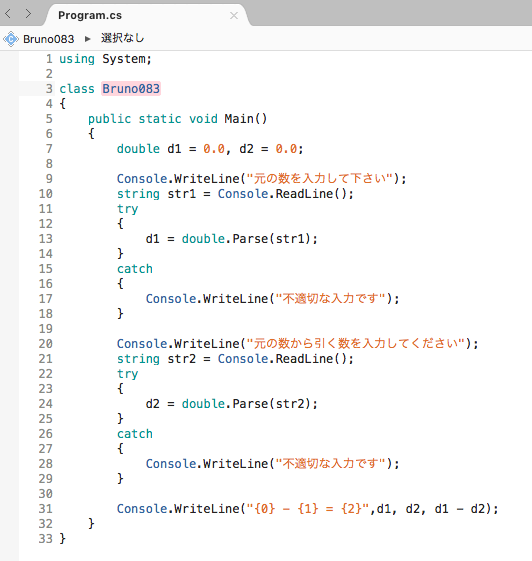
Task: Click 'using' keyword on line 1
Action: point(77,59)
